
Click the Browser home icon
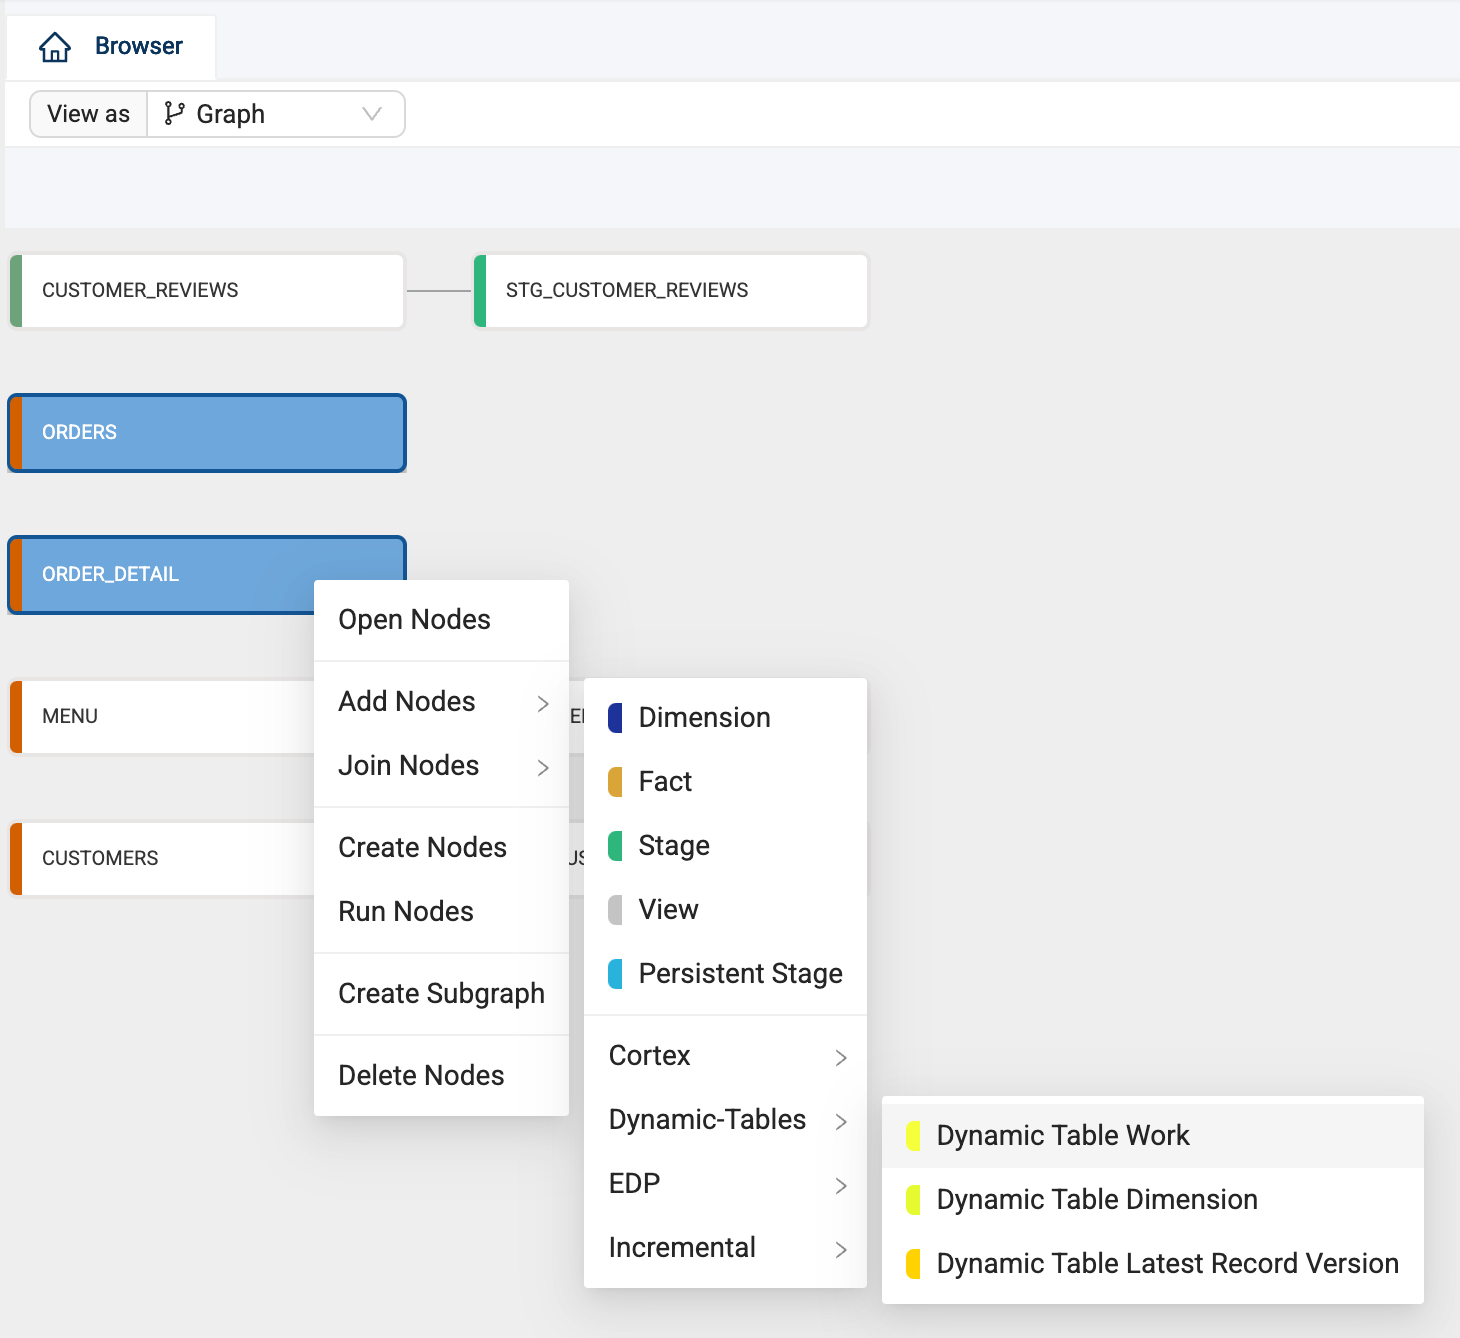(x=55, y=47)
